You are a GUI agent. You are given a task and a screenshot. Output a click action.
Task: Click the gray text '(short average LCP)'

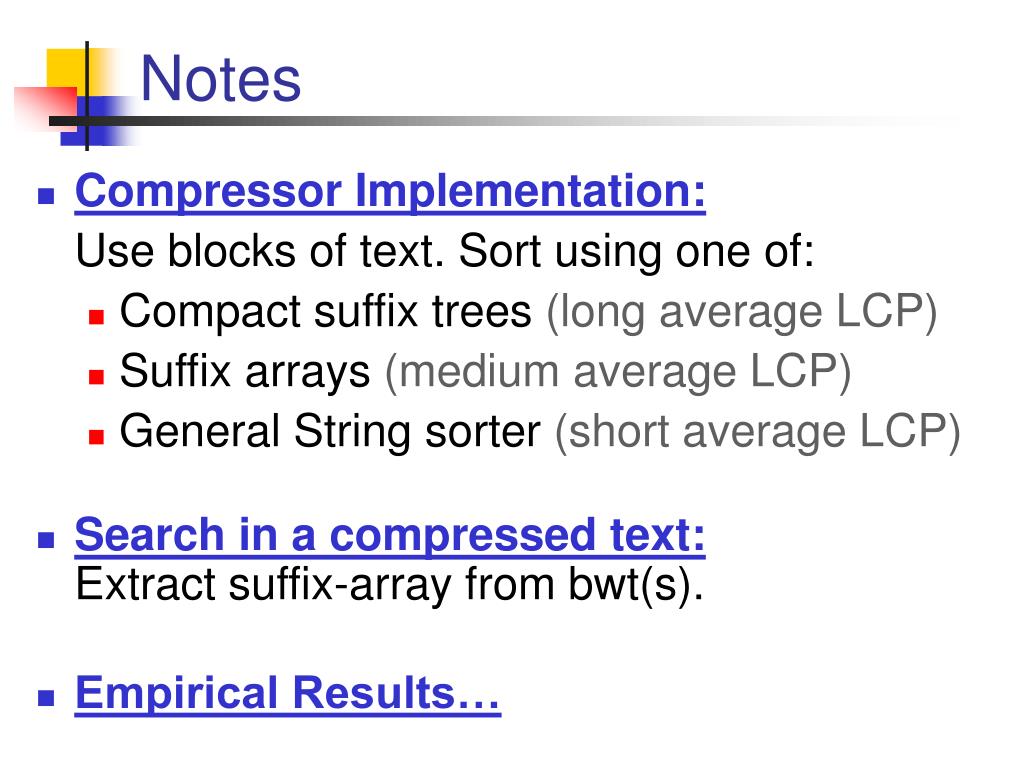758,434
